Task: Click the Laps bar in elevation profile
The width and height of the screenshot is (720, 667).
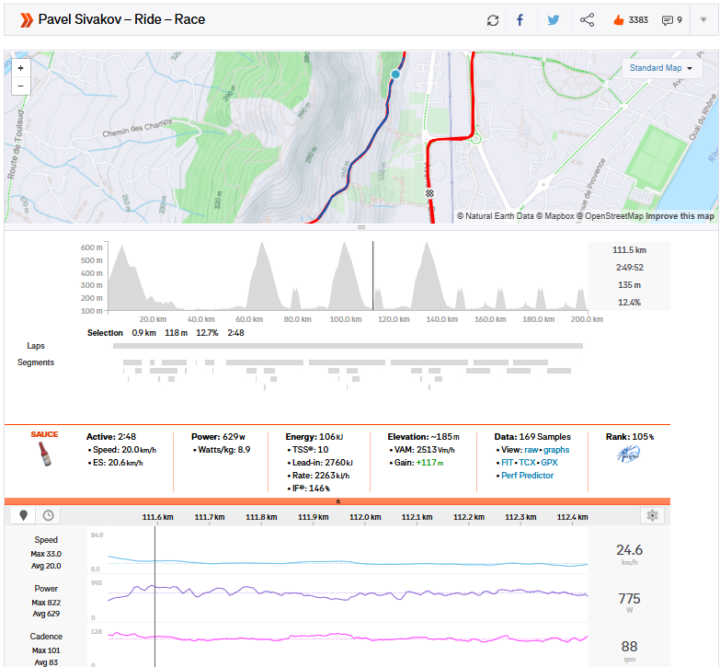Action: point(347,346)
